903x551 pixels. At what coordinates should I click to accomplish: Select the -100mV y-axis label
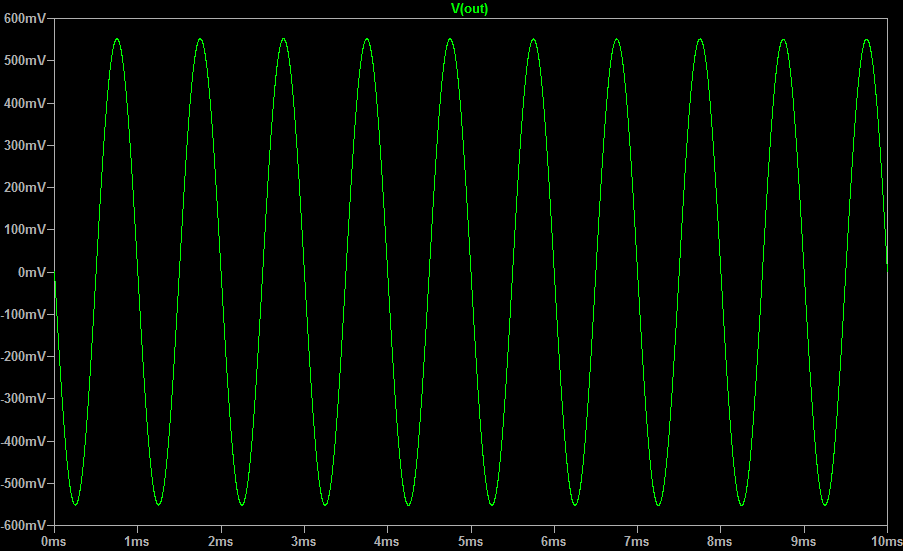(23, 314)
